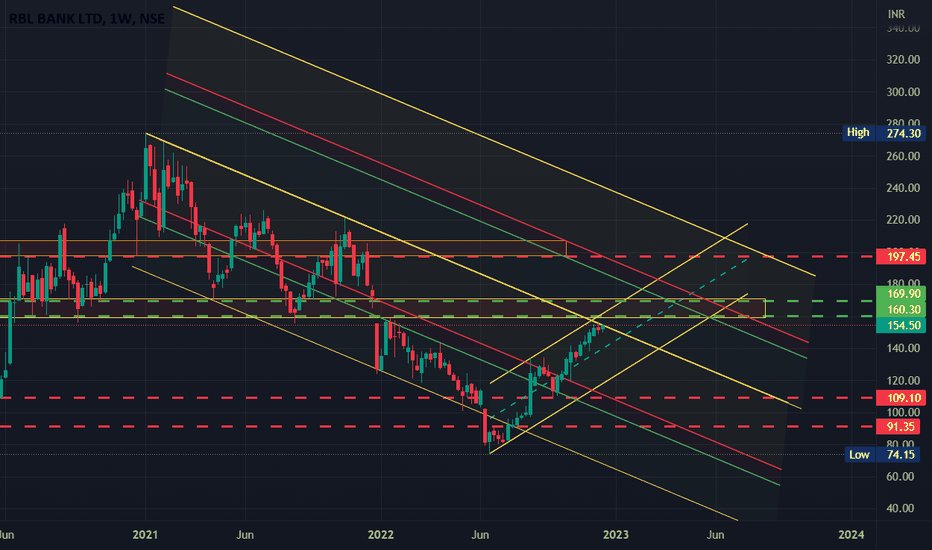
Task: Click the red 91.35 price level label
Action: coord(900,426)
